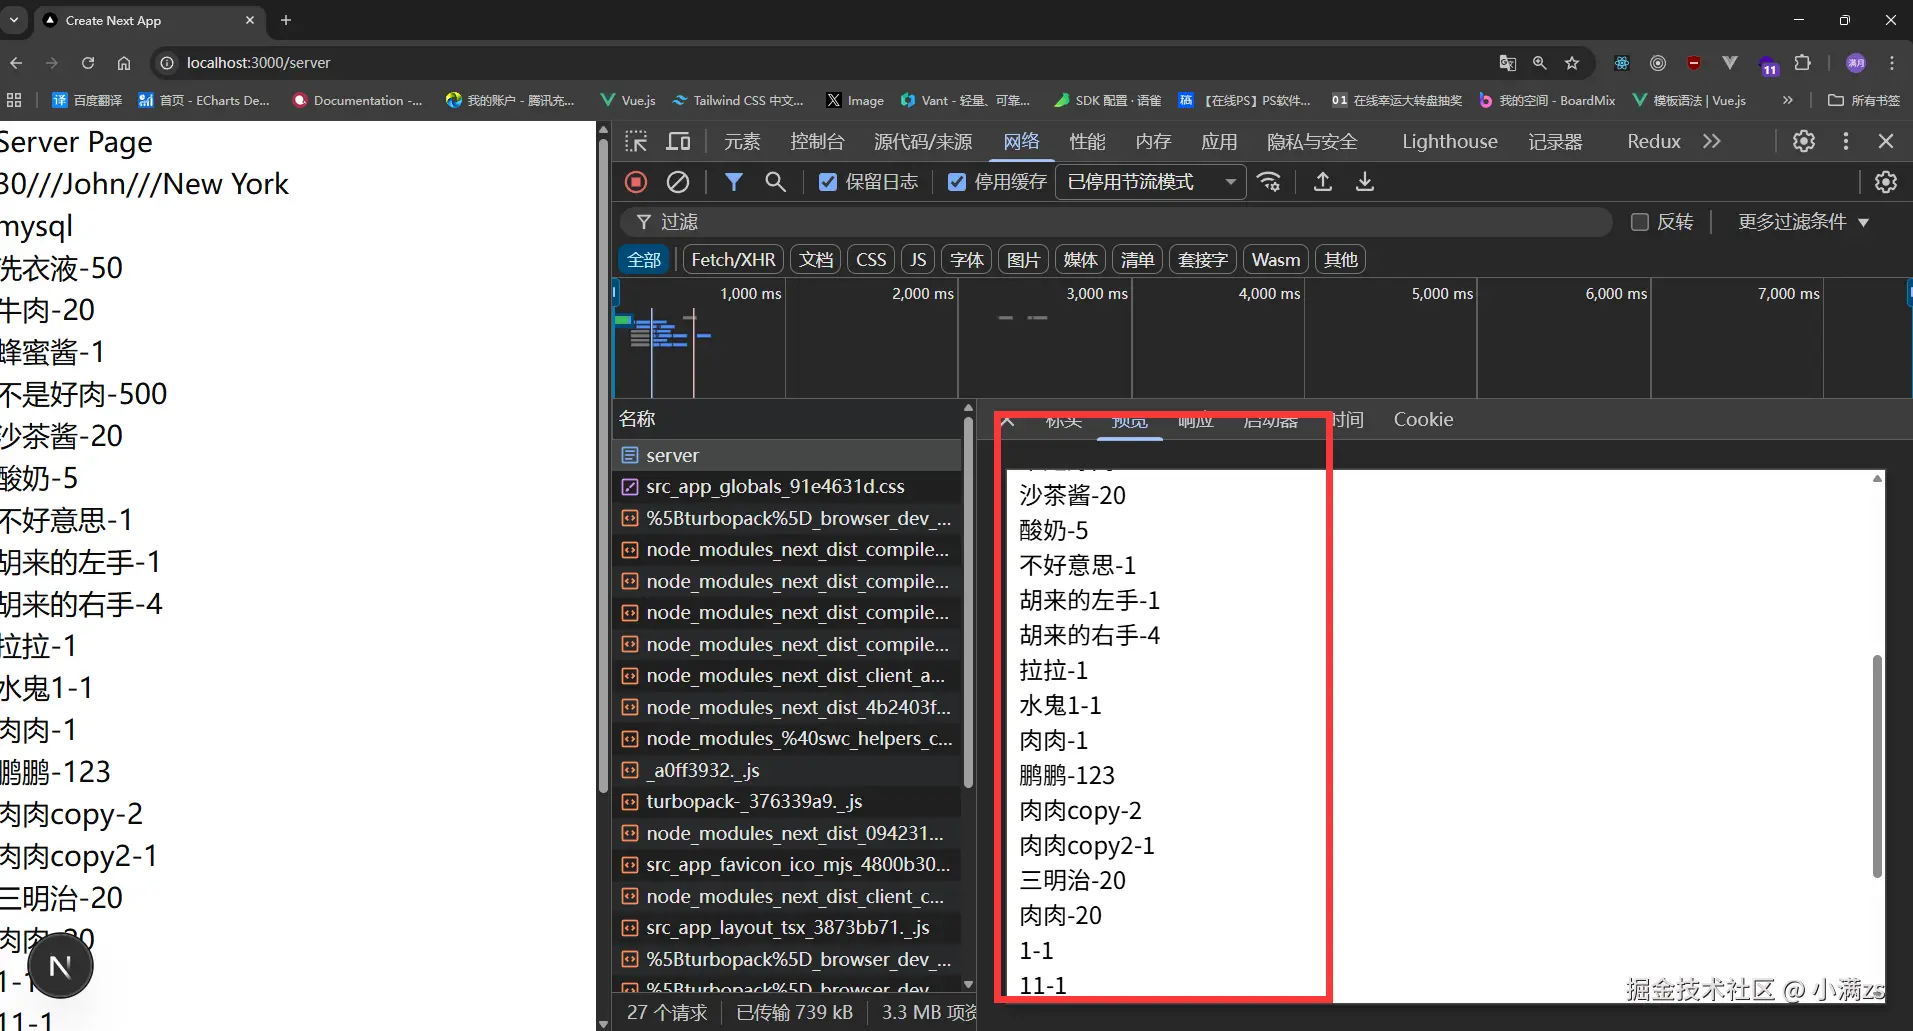Toggle the network filter funnel icon
This screenshot has height=1031, width=1913.
click(x=733, y=182)
